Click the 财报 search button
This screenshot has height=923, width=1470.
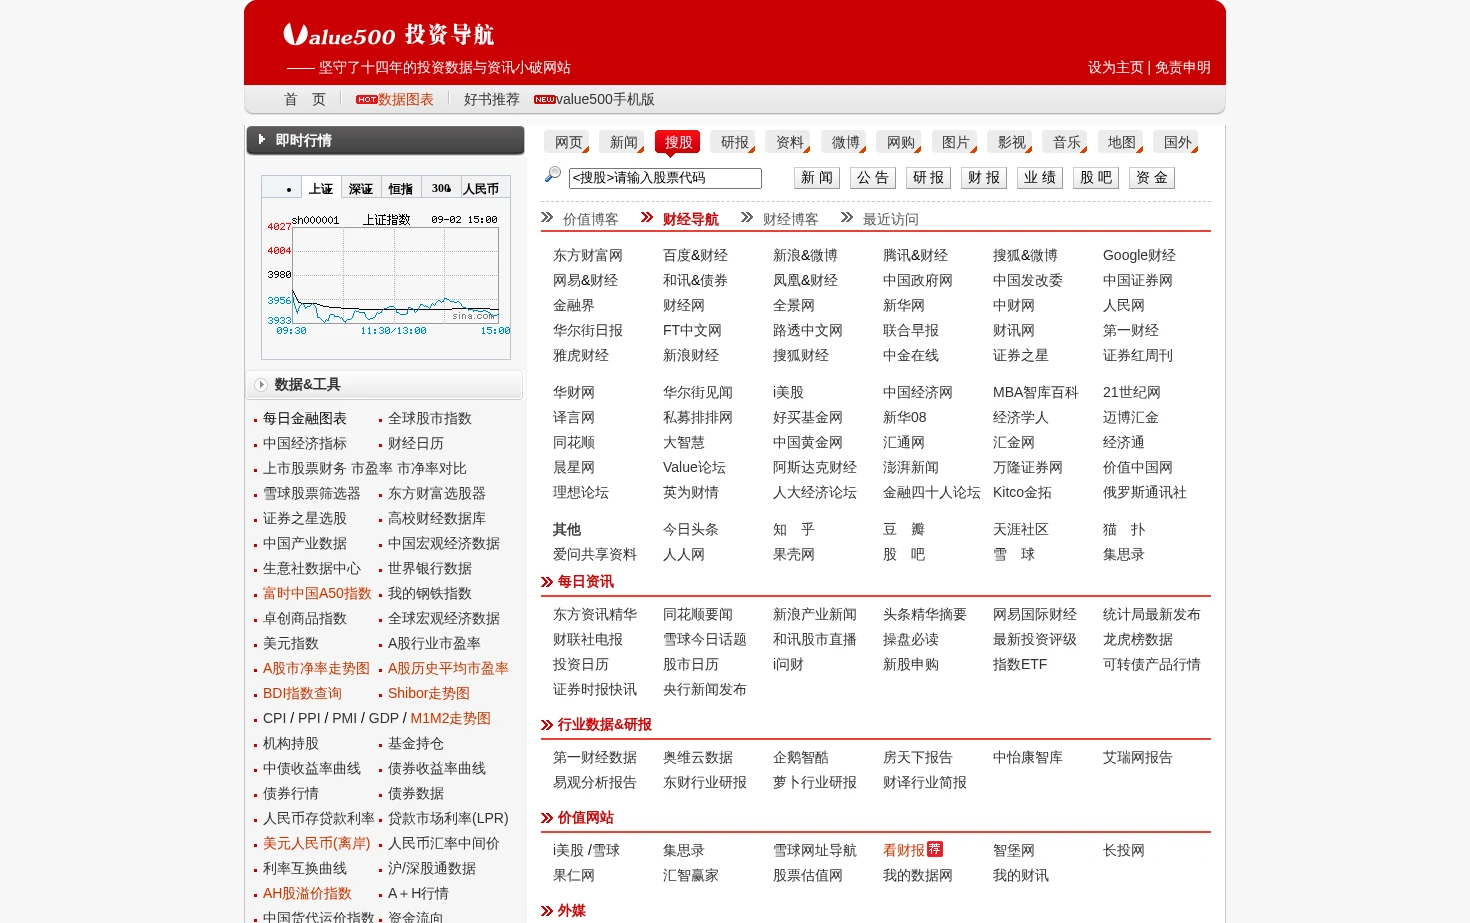(984, 178)
